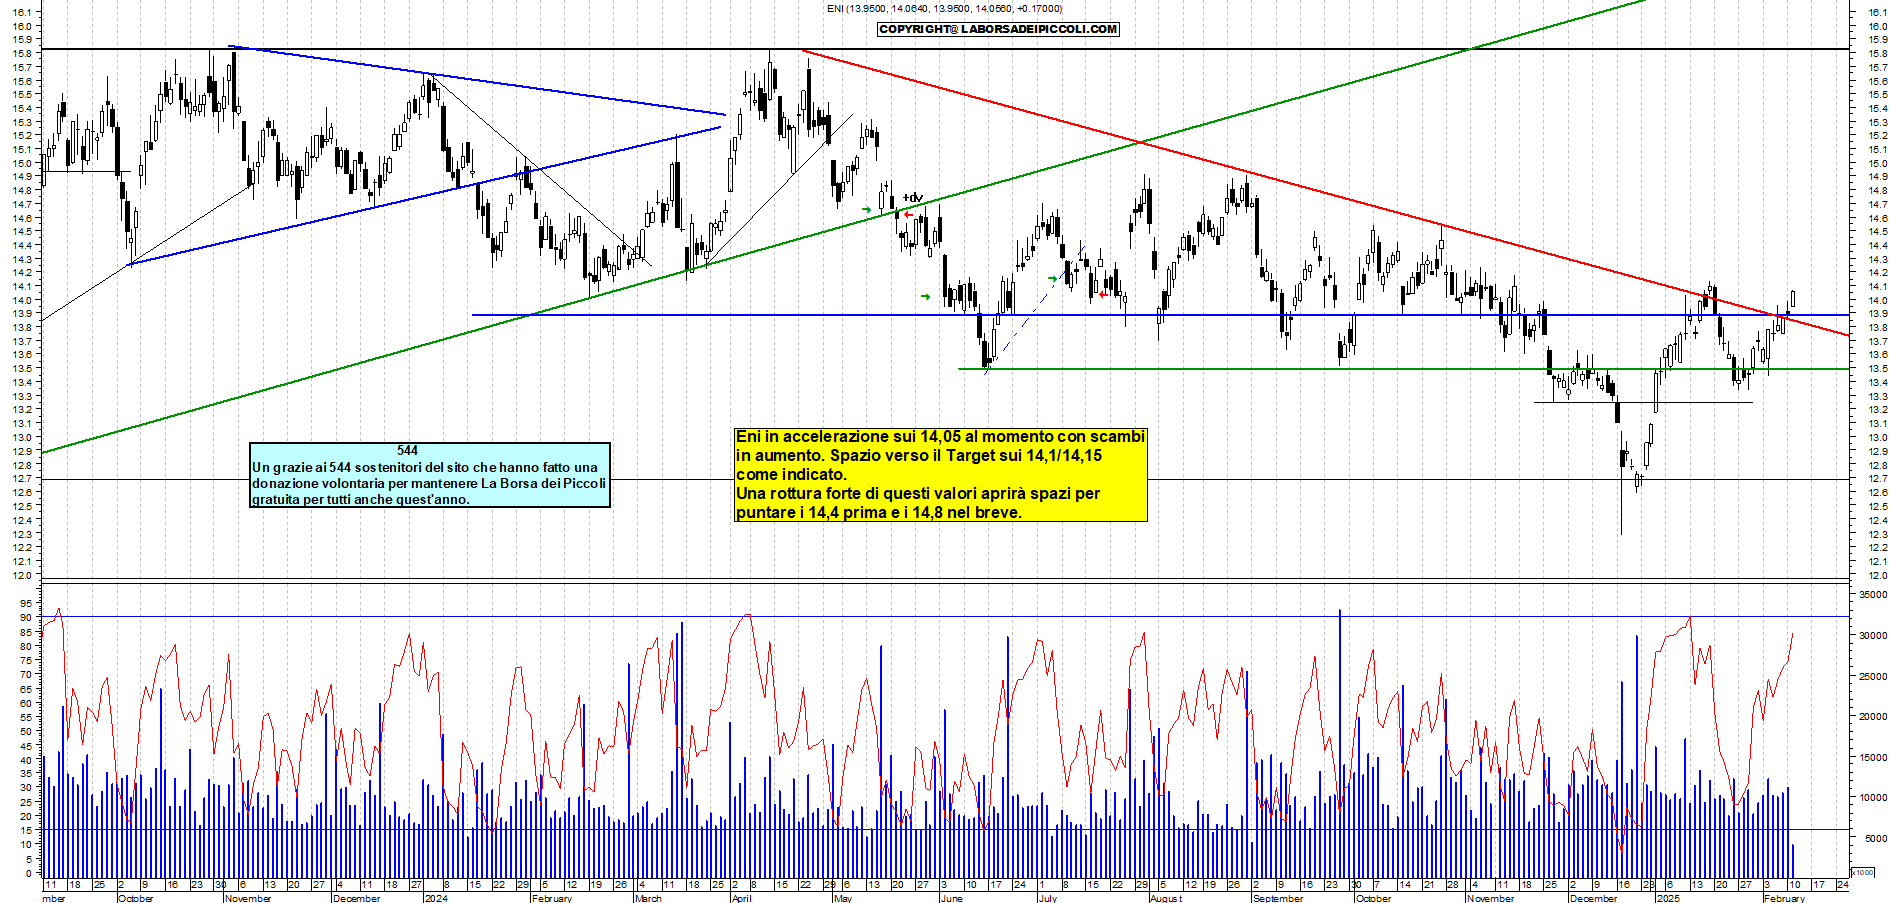The height and width of the screenshot is (903, 1890).
Task: Click 'Eni in accelerazione sui 14,05' line
Action: point(940,436)
